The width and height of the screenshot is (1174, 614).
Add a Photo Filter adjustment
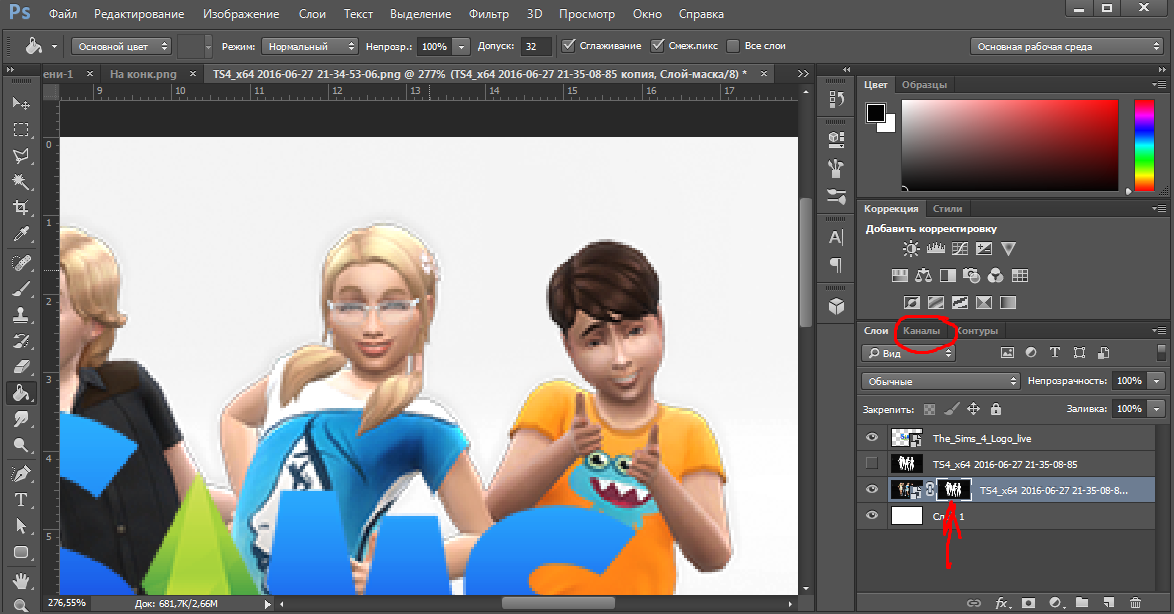point(971,276)
